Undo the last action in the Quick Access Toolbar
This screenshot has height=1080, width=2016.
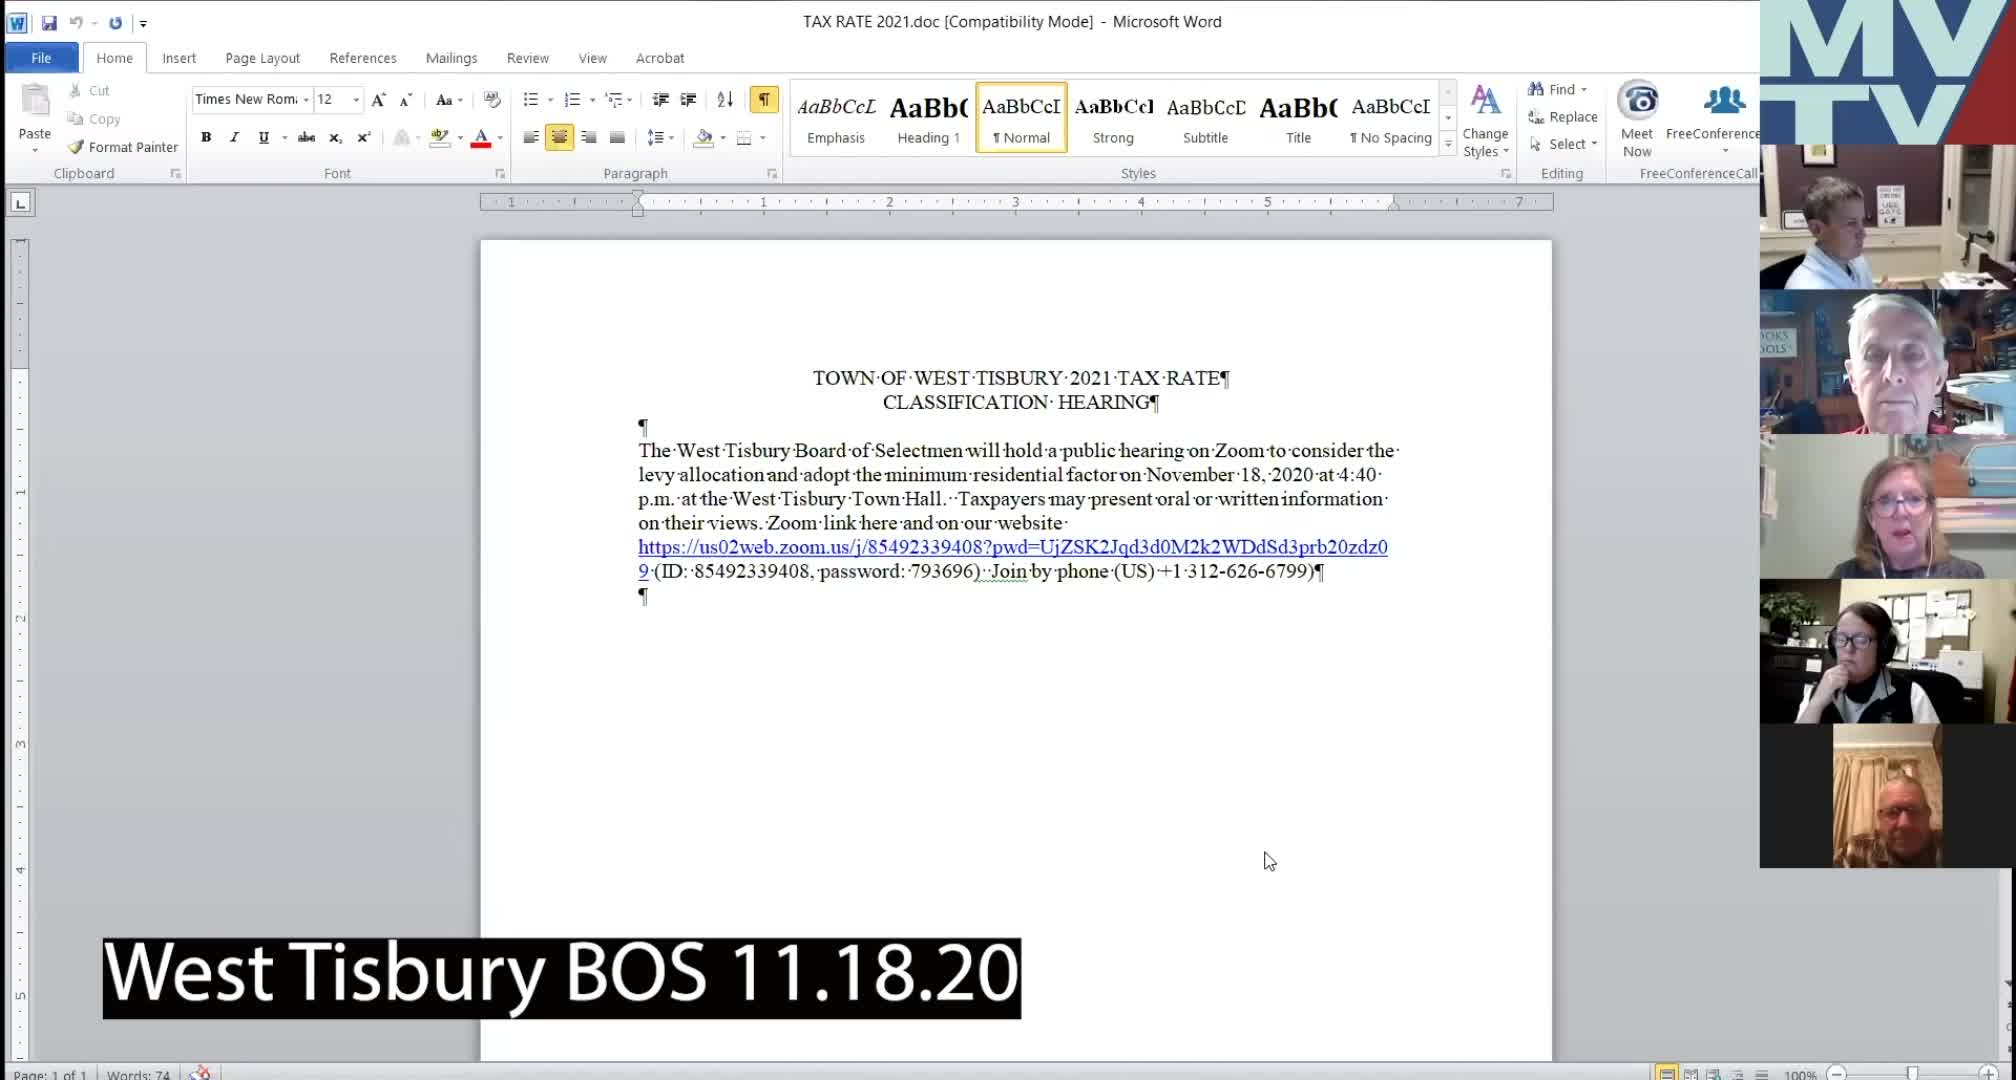click(76, 22)
